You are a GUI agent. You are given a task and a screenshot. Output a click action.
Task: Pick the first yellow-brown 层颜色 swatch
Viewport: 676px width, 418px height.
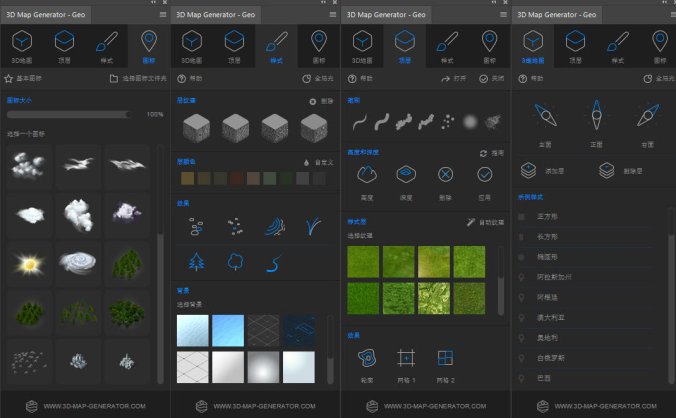click(x=185, y=178)
